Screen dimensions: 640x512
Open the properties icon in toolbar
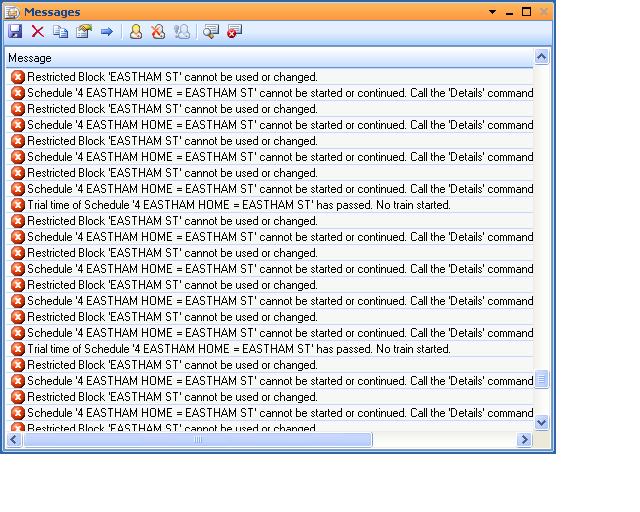click(x=84, y=32)
